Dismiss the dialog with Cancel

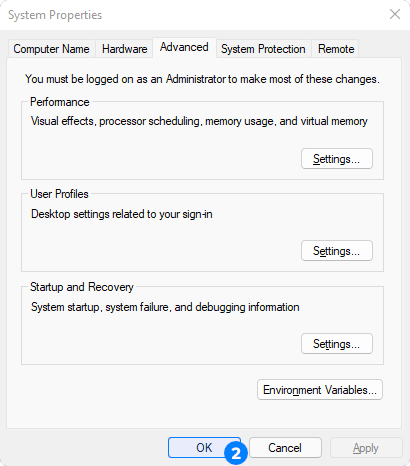coord(285,448)
